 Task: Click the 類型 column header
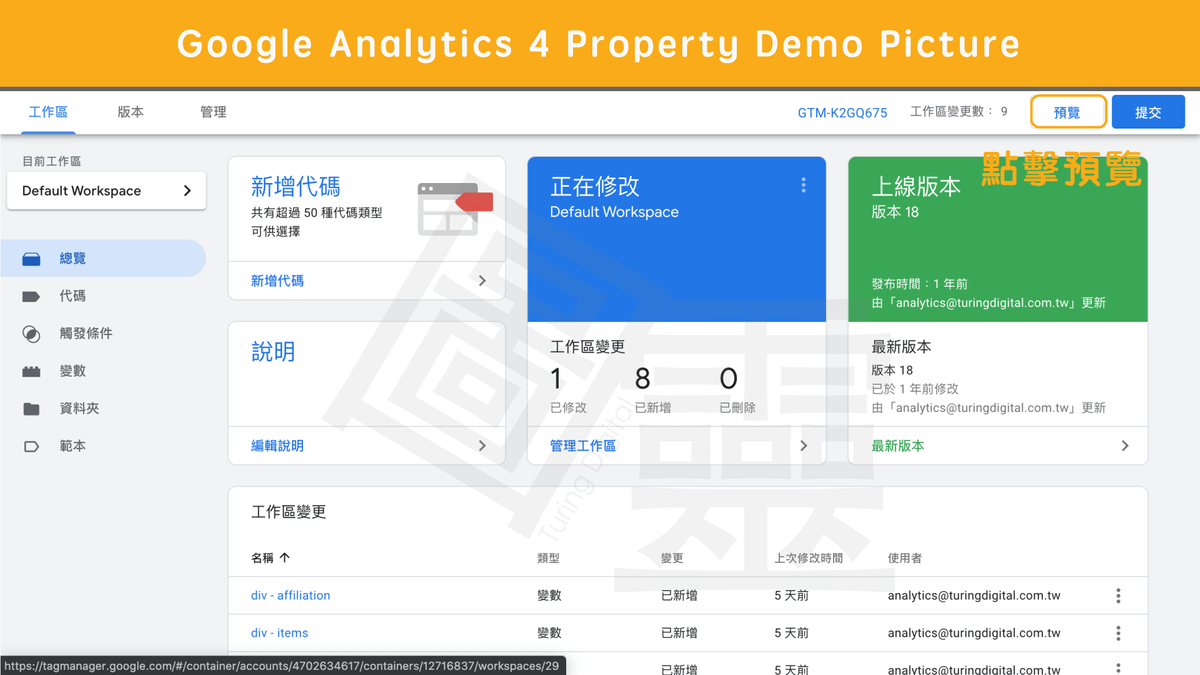(548, 558)
